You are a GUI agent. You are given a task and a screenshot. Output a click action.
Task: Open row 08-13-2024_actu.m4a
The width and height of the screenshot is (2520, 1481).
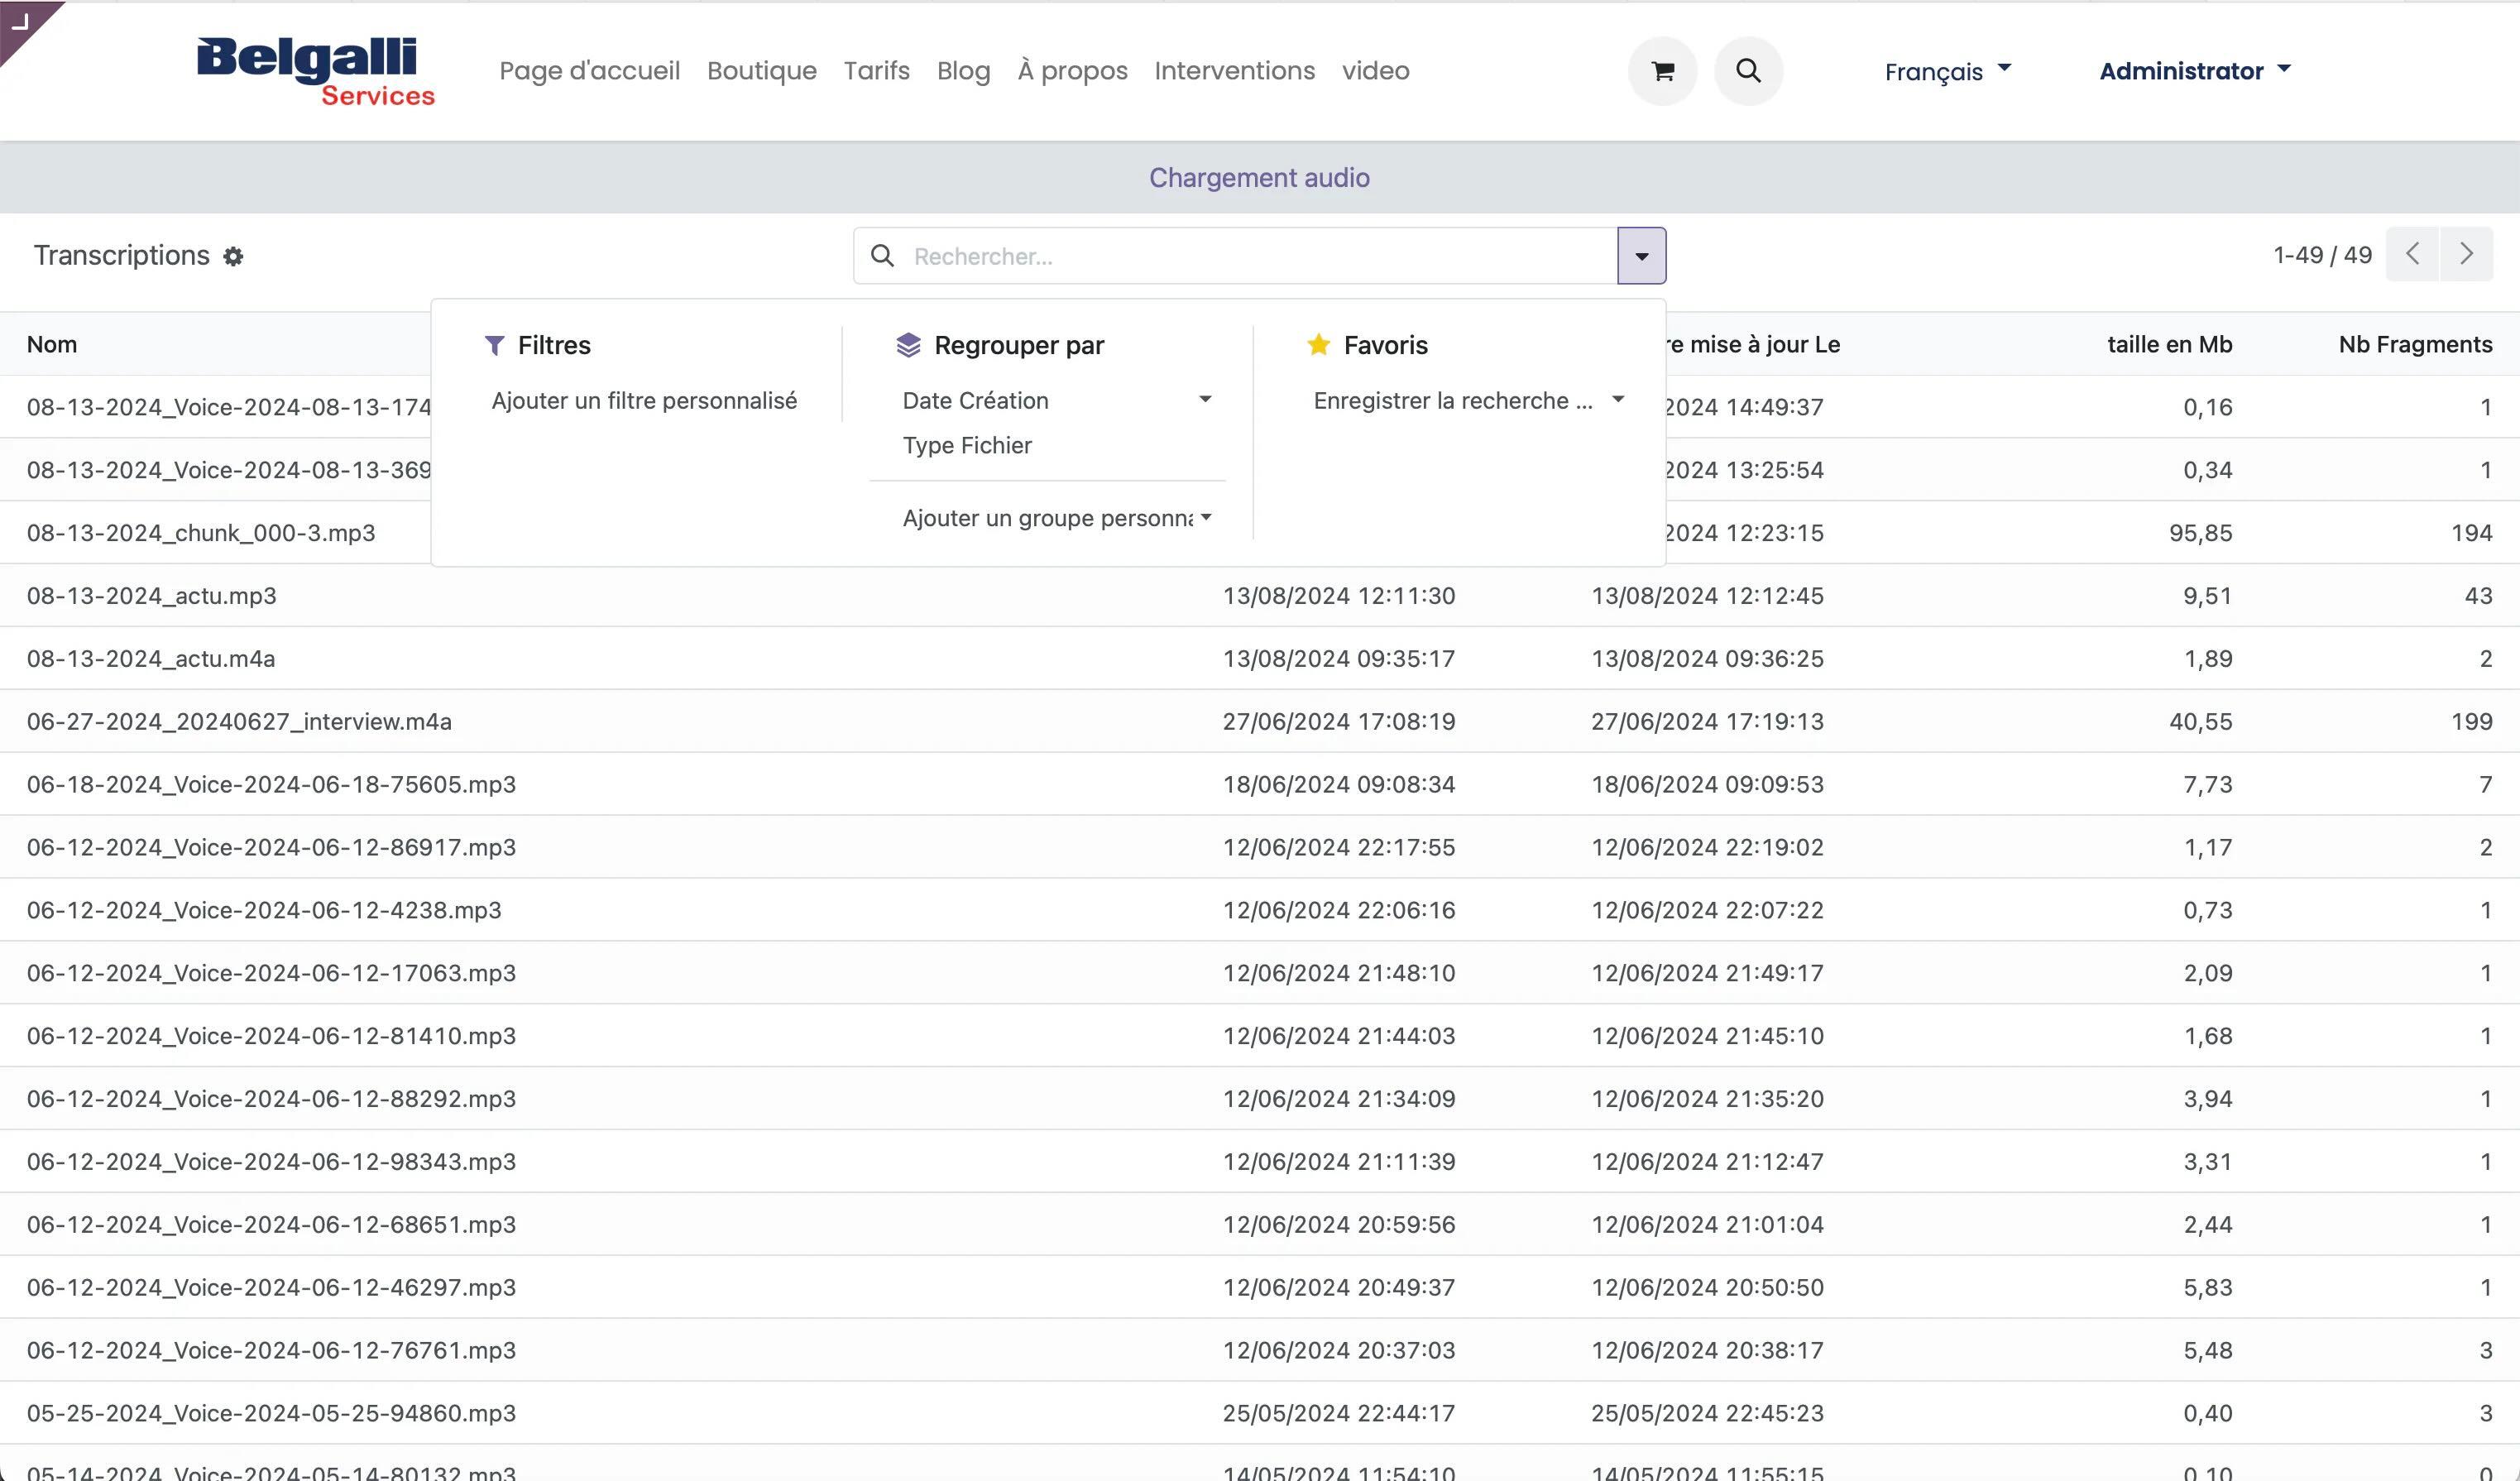(x=1260, y=658)
